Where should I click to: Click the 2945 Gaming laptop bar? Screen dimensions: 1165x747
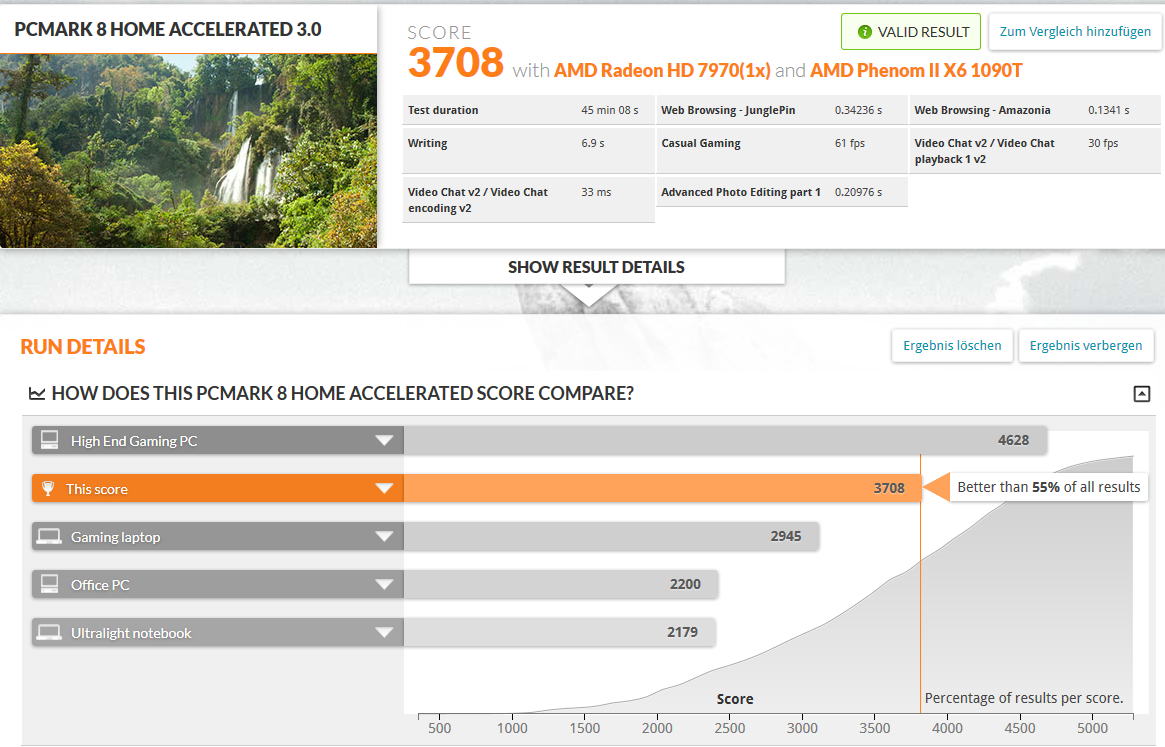pyautogui.click(x=611, y=537)
